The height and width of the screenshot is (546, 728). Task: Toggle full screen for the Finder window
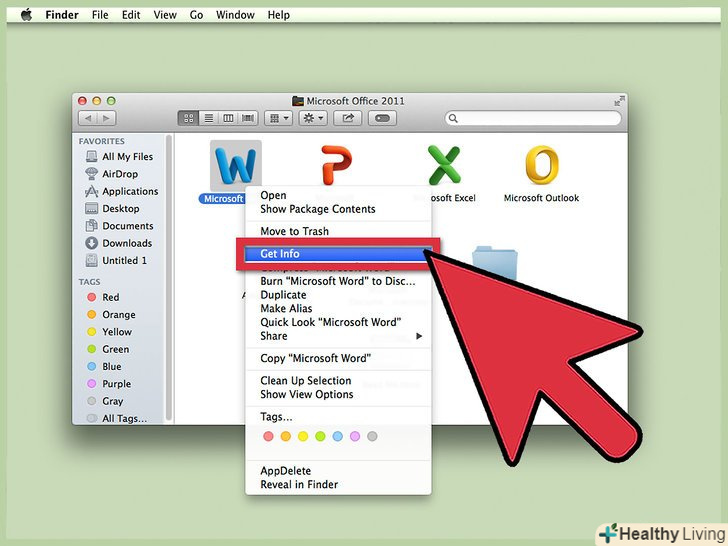click(x=619, y=101)
